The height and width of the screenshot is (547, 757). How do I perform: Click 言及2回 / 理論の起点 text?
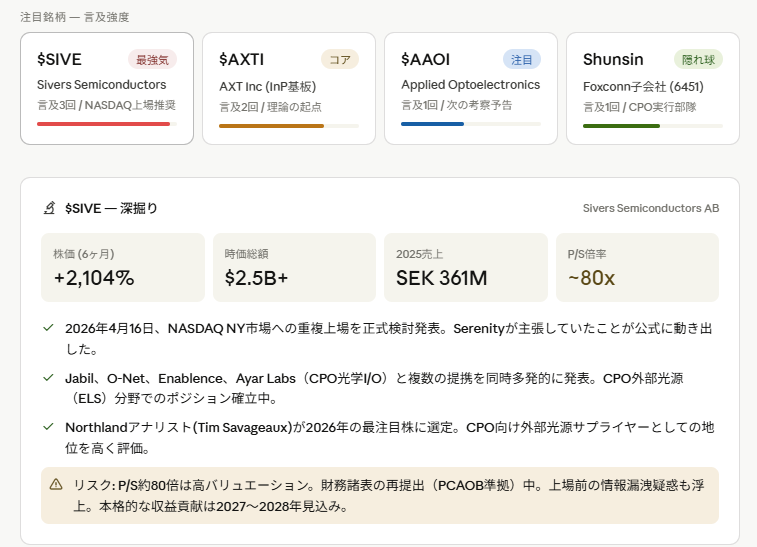click(x=270, y=107)
